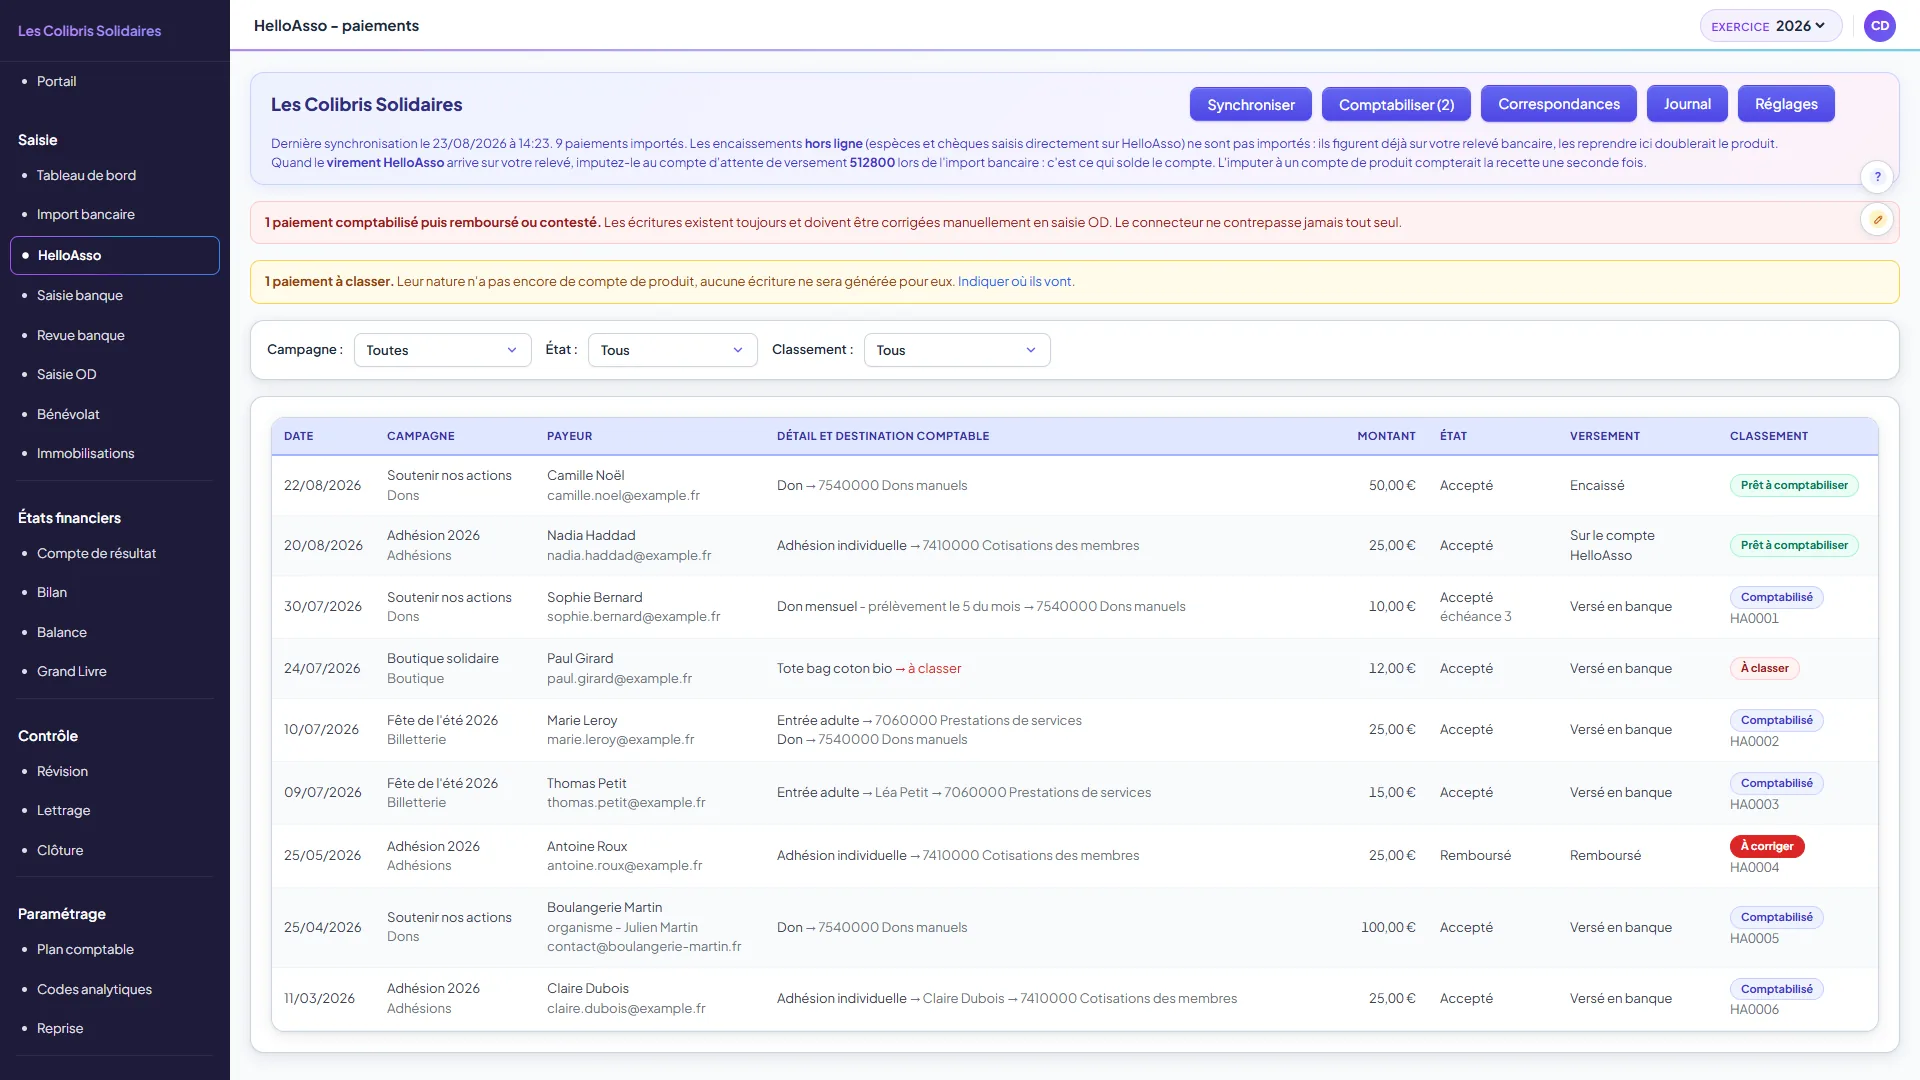Open Codes analytiques in sidebar
Viewport: 1920px width, 1080px height.
click(94, 989)
